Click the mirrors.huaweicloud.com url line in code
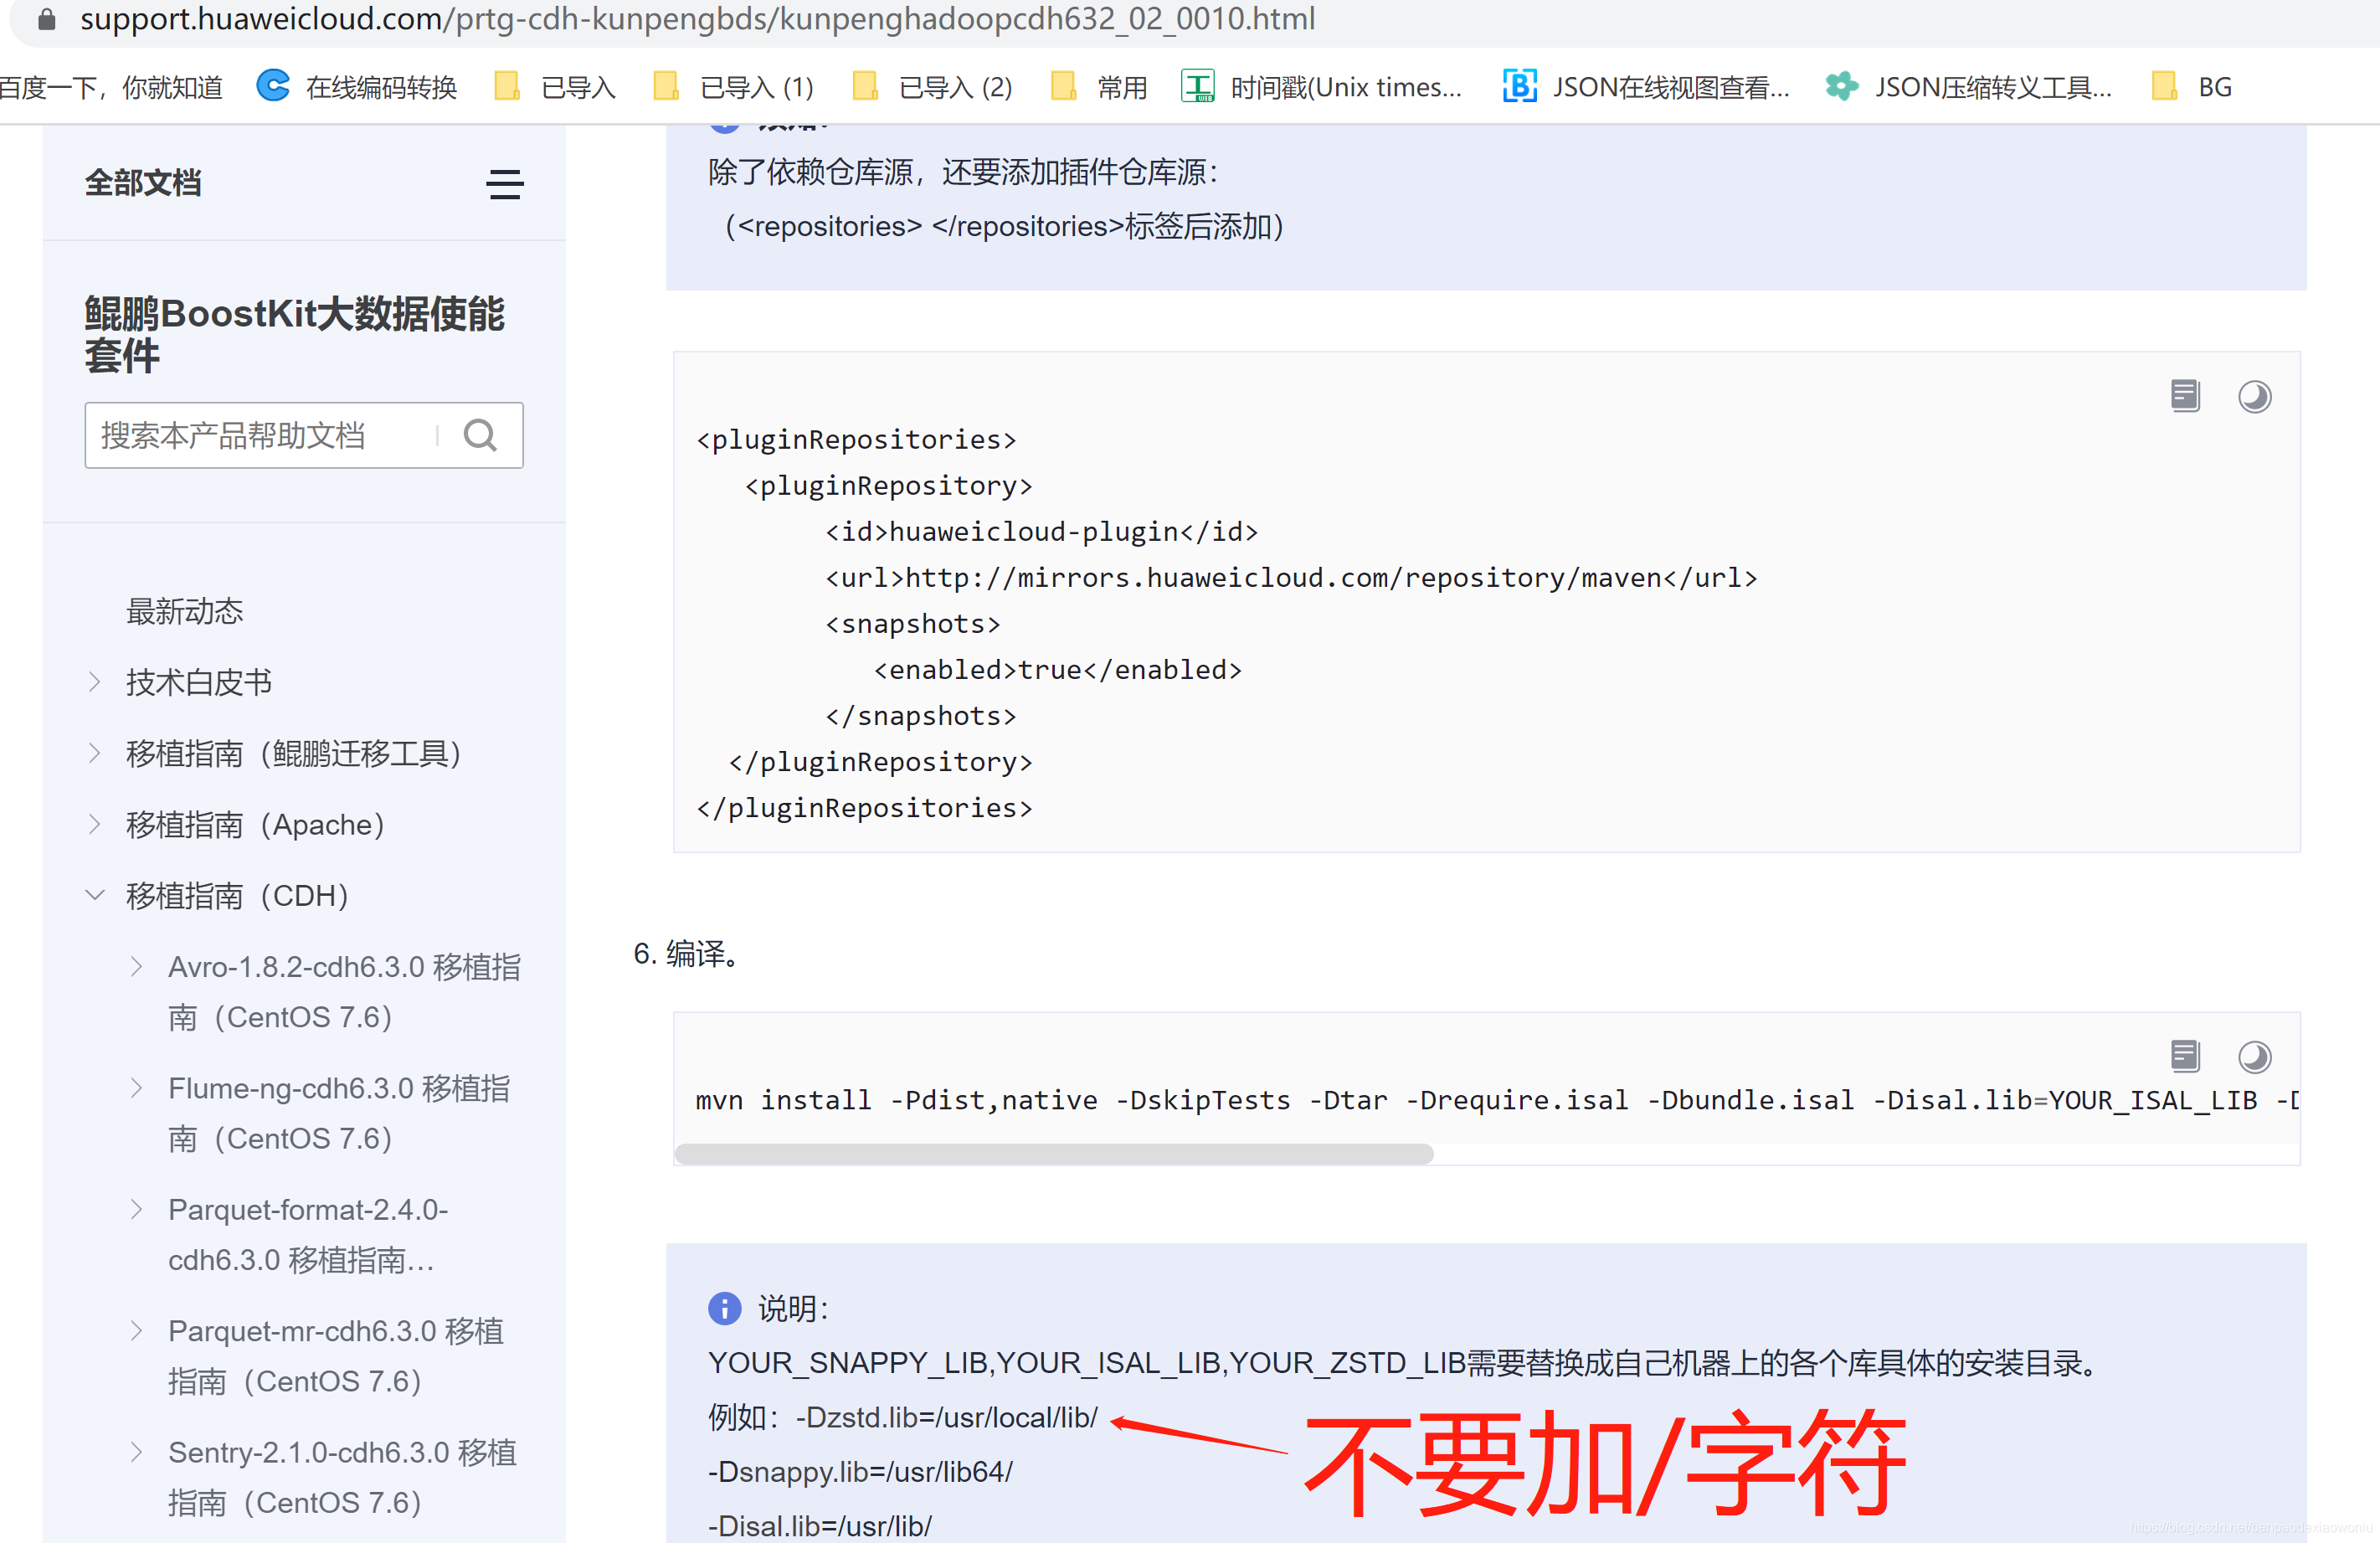Screen dimensions: 2380x1543 tap(1291, 577)
